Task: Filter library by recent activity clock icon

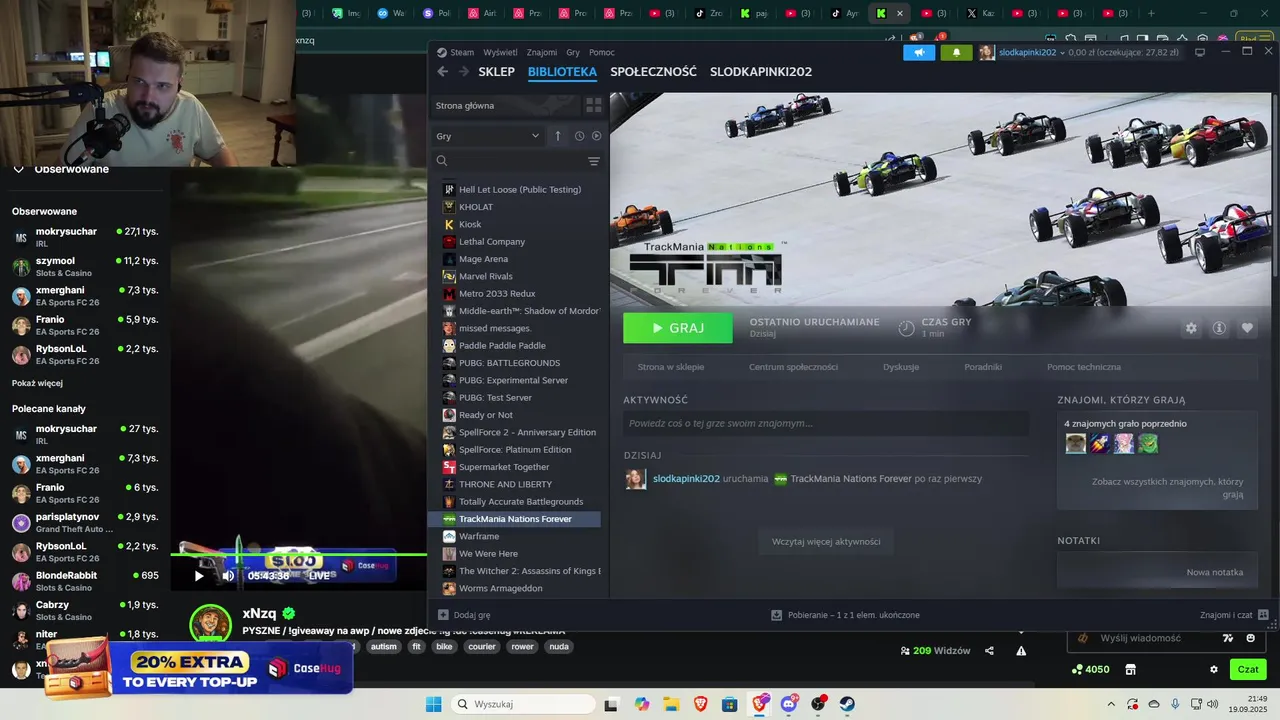Action: coord(579,136)
